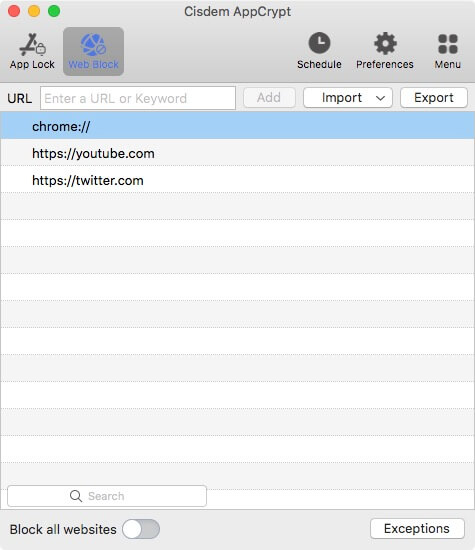The height and width of the screenshot is (550, 475).
Task: Minimize the AppCrypt window with yellow button
Action: click(34, 11)
